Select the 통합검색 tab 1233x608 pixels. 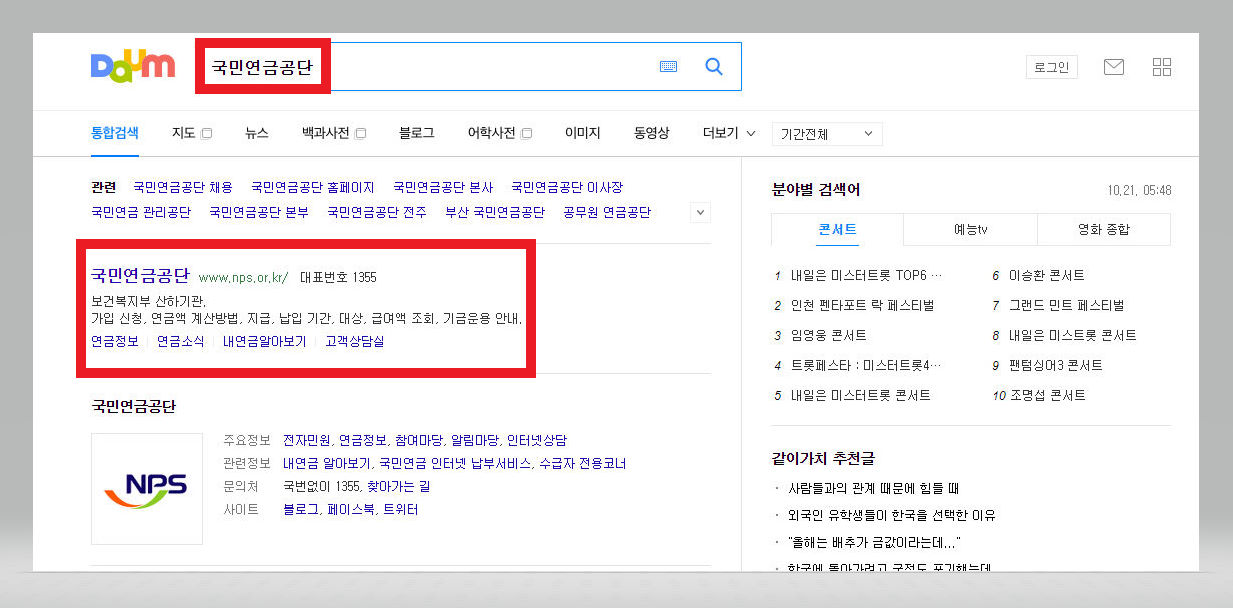pos(115,133)
